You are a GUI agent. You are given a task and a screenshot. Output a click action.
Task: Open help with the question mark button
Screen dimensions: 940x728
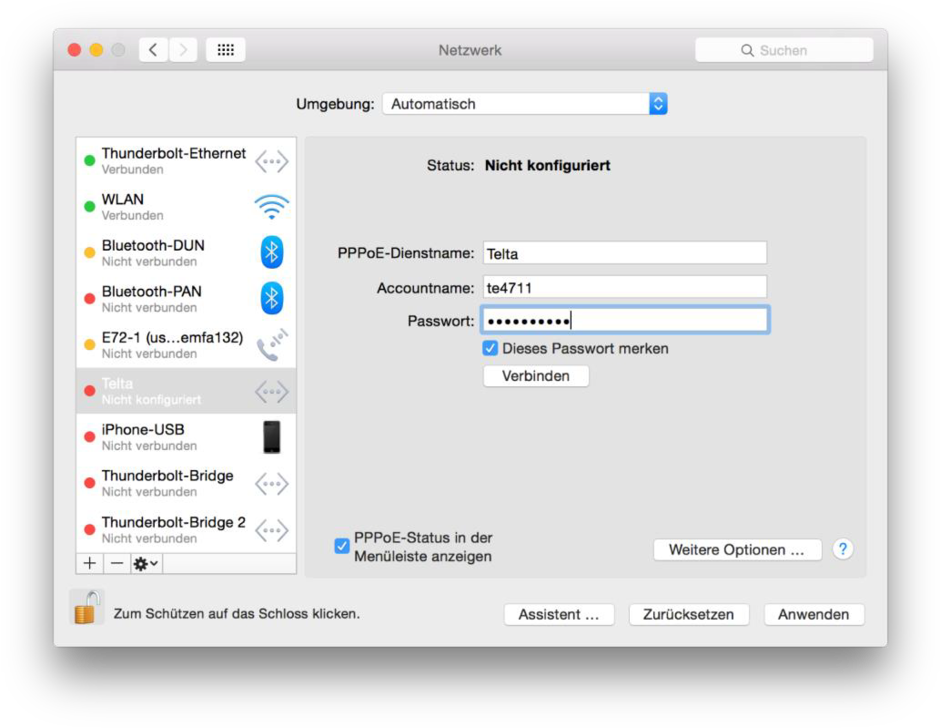(x=843, y=549)
